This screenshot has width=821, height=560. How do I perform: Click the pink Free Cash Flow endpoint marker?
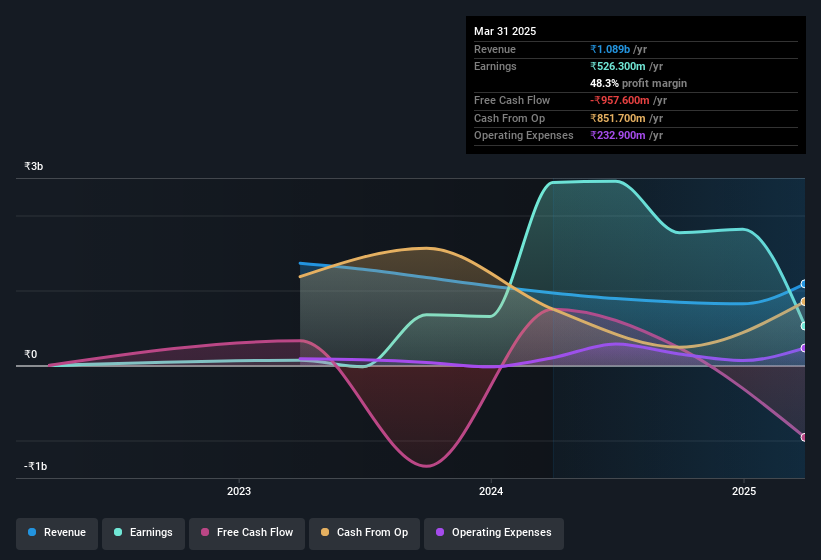pyautogui.click(x=804, y=437)
